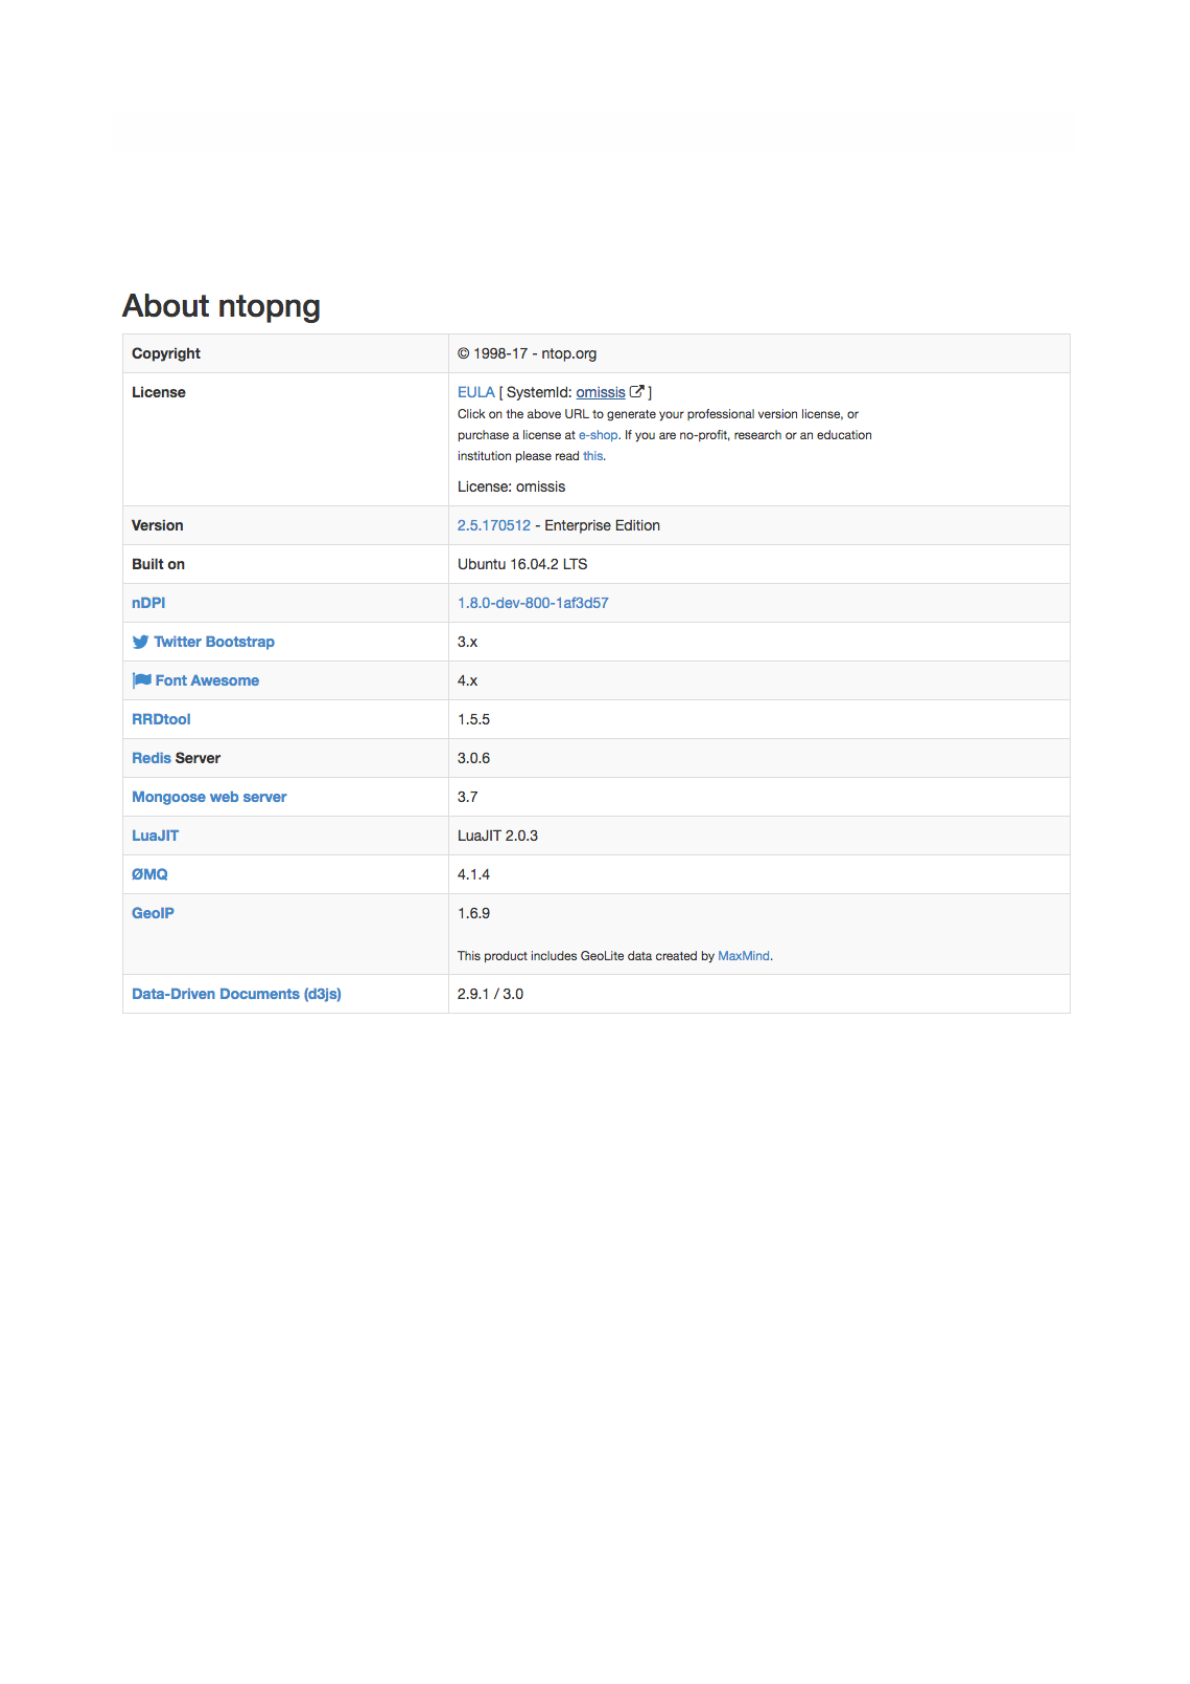The image size is (1190, 1684).
Task: Select 'This product includes GeoLite data' text
Action: click(555, 956)
